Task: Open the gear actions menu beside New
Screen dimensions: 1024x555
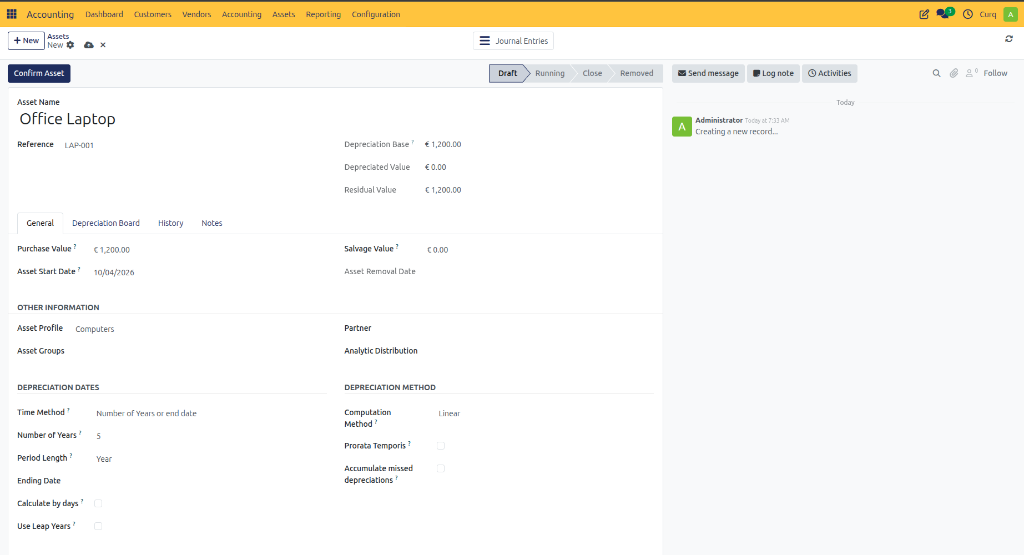Action: [x=71, y=45]
